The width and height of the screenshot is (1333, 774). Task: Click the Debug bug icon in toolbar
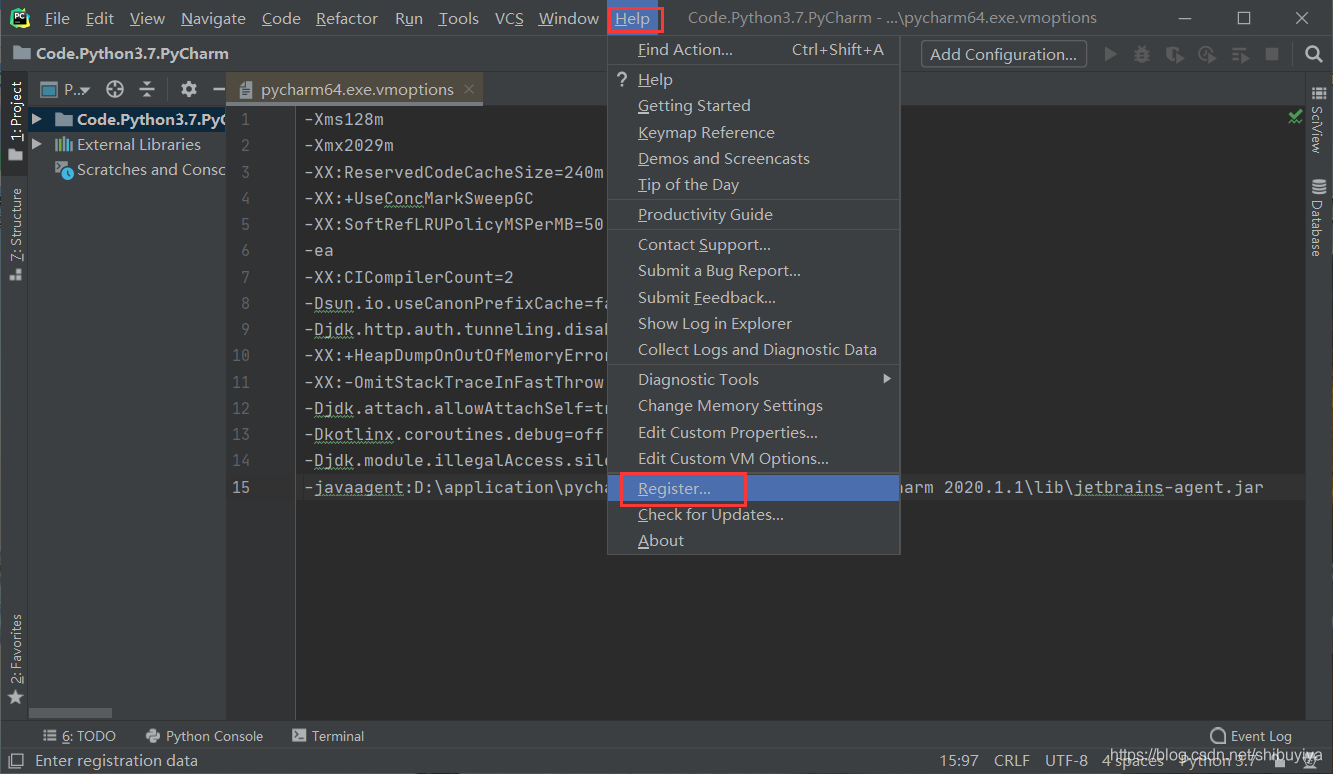click(x=1142, y=54)
